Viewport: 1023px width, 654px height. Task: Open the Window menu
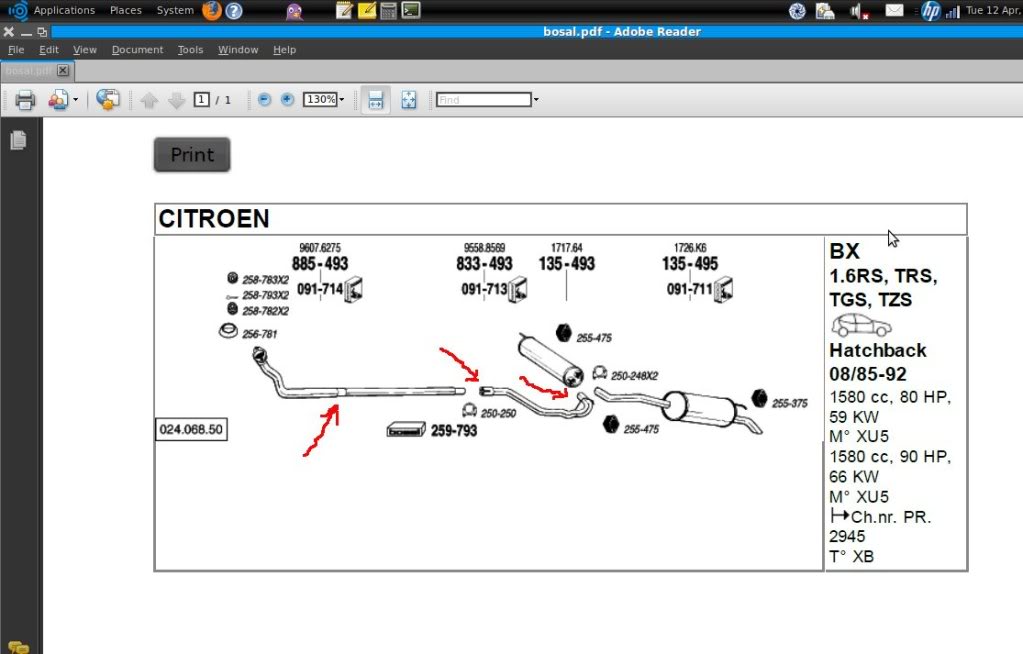237,50
